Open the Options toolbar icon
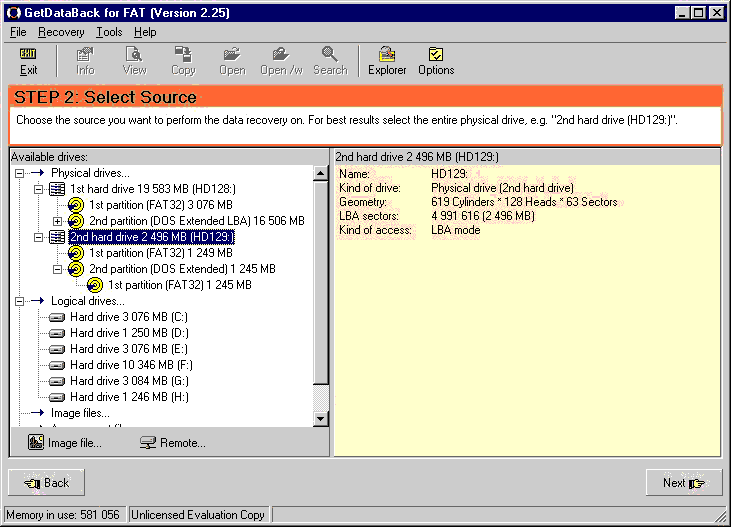 tap(436, 61)
